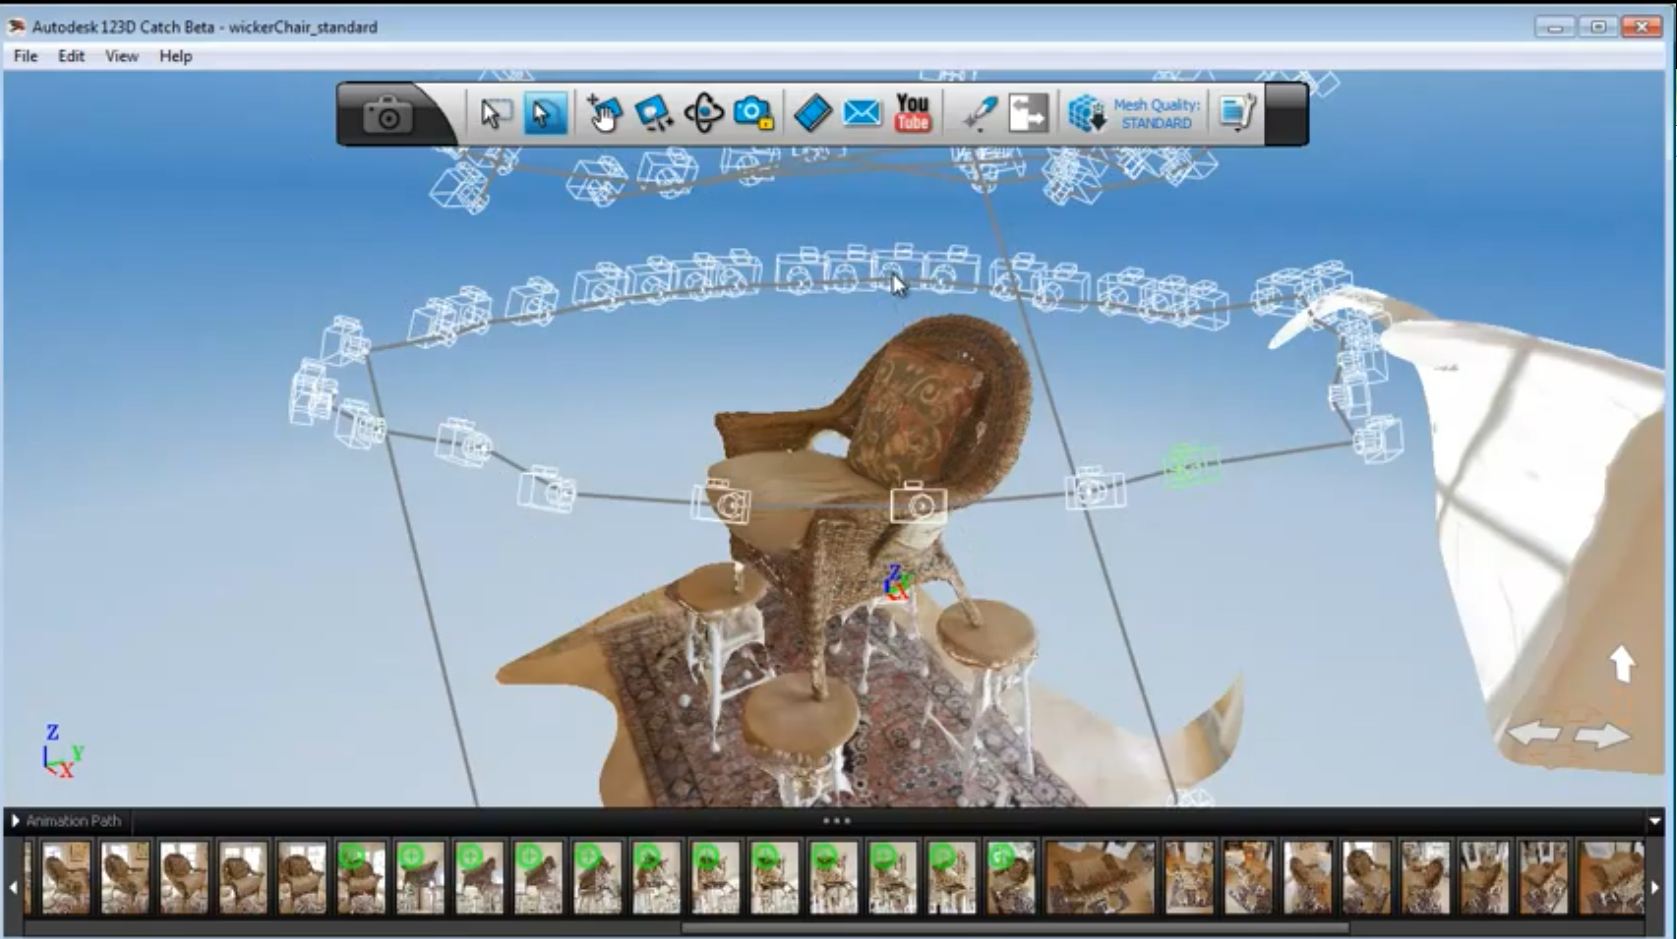Choose the rectangle selection tool
This screenshot has width=1677, height=939.
click(494, 114)
